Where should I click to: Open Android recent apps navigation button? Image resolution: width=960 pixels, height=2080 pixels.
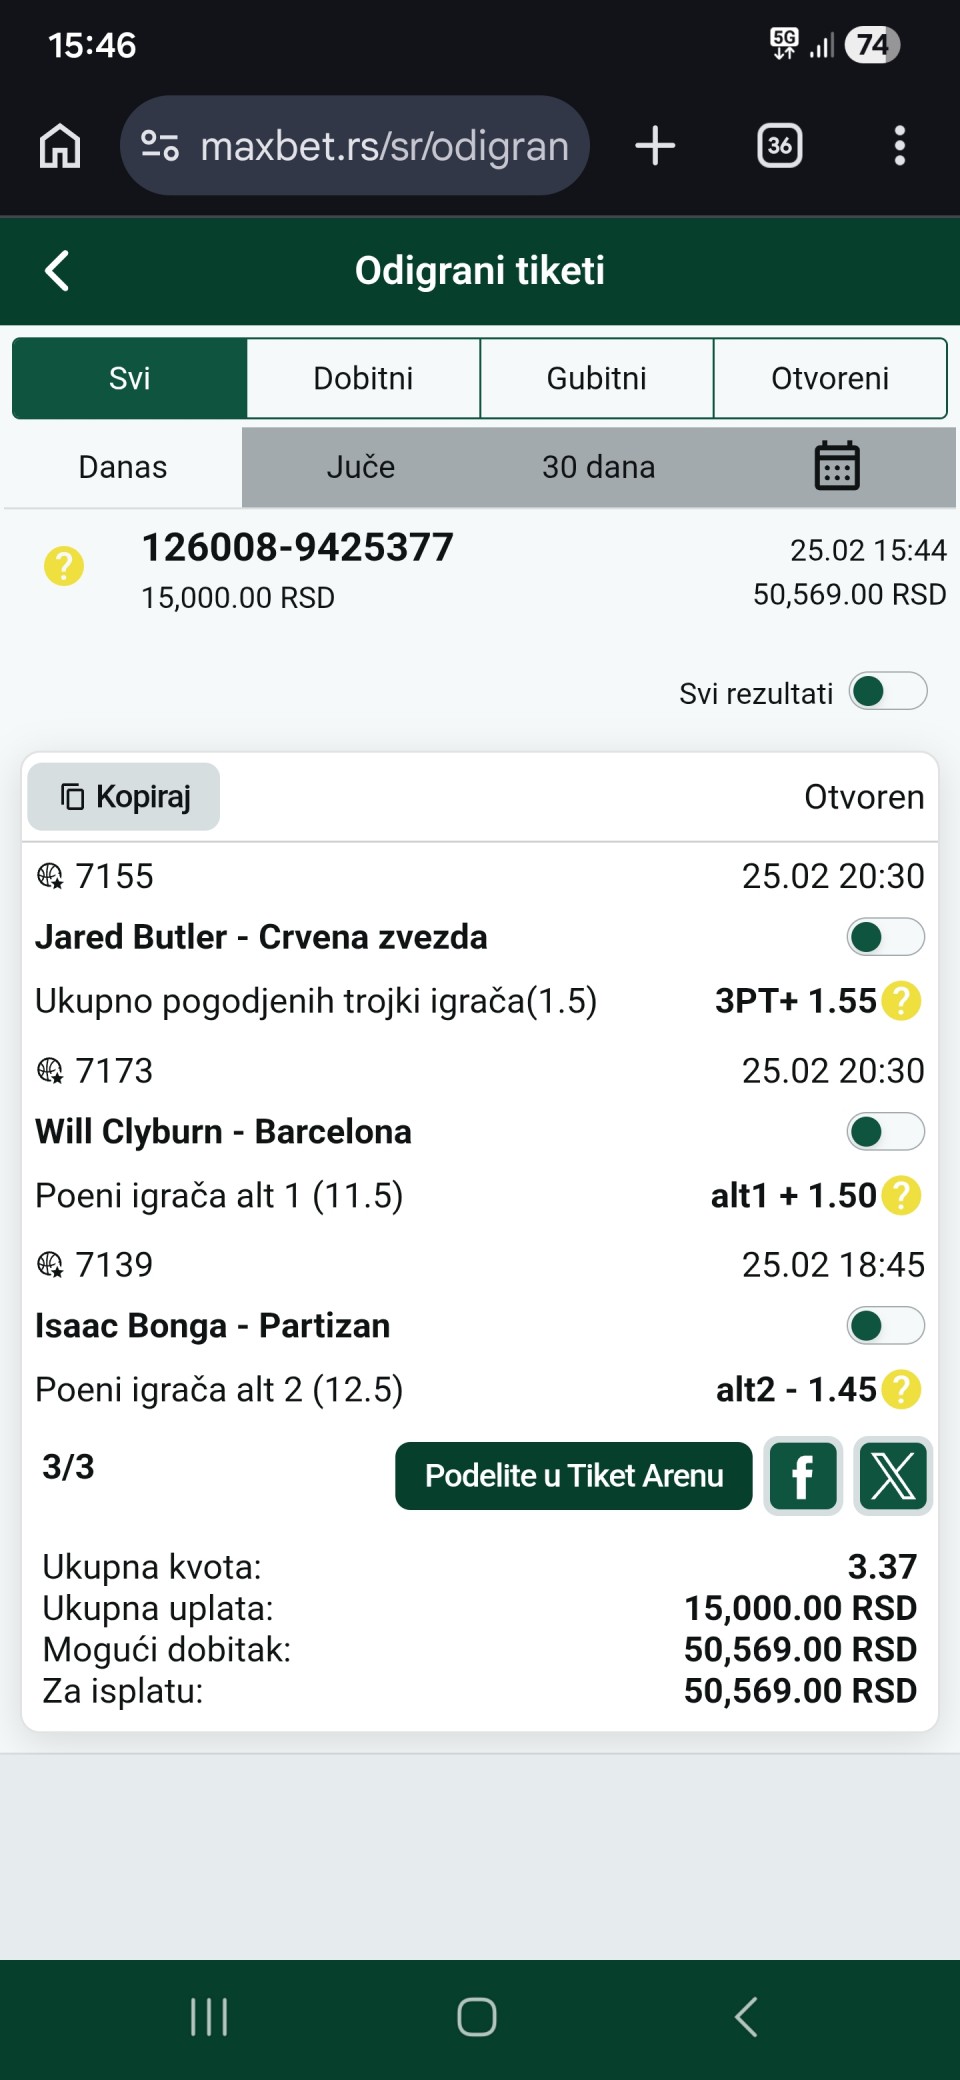click(209, 2017)
